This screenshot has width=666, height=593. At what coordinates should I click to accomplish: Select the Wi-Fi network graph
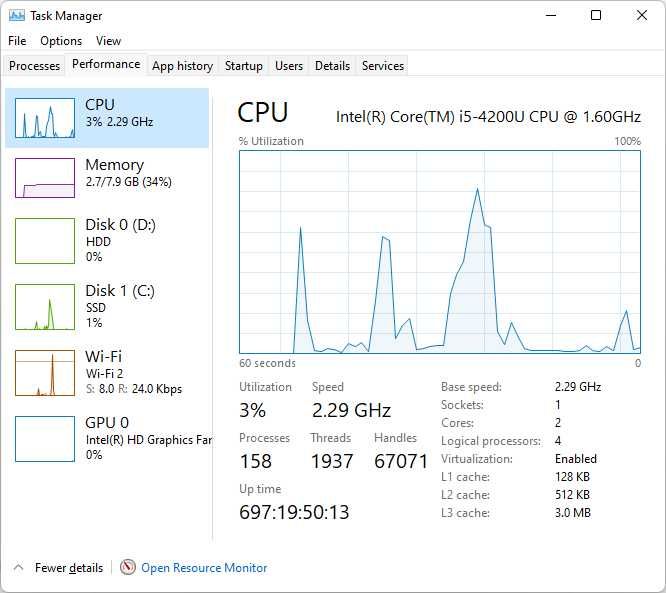click(45, 372)
